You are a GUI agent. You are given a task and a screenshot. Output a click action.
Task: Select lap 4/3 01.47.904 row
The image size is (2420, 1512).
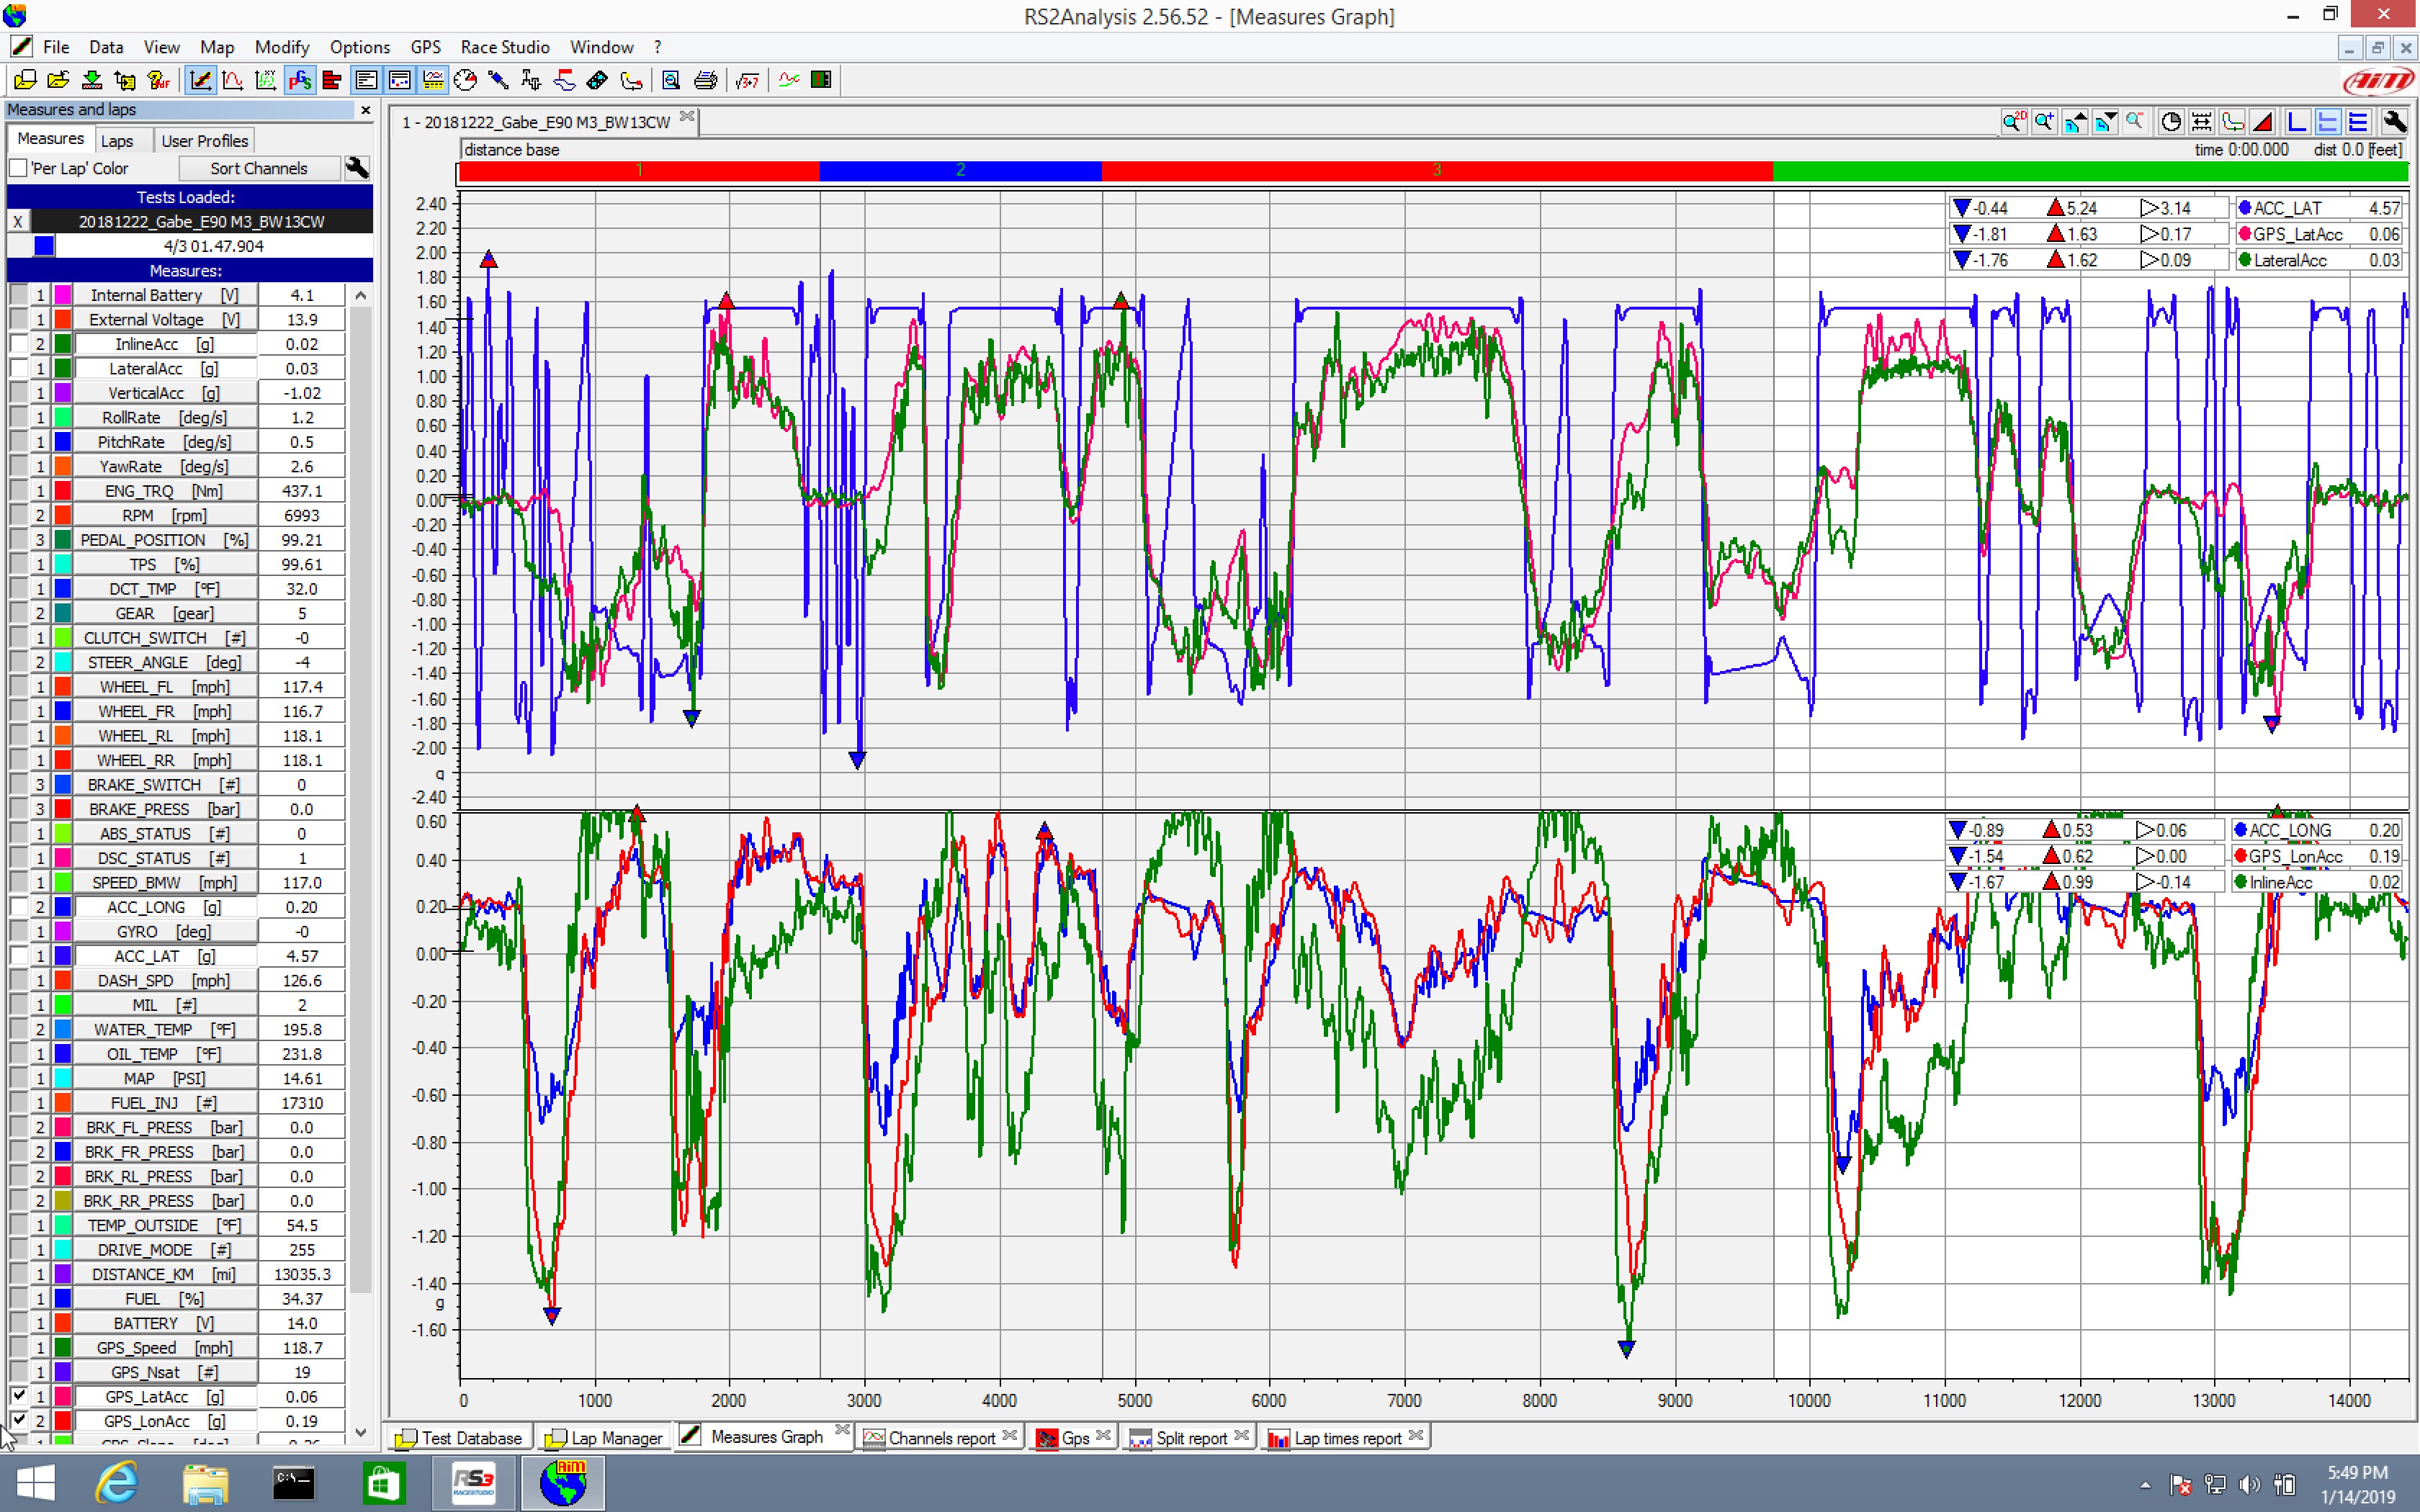coord(213,245)
